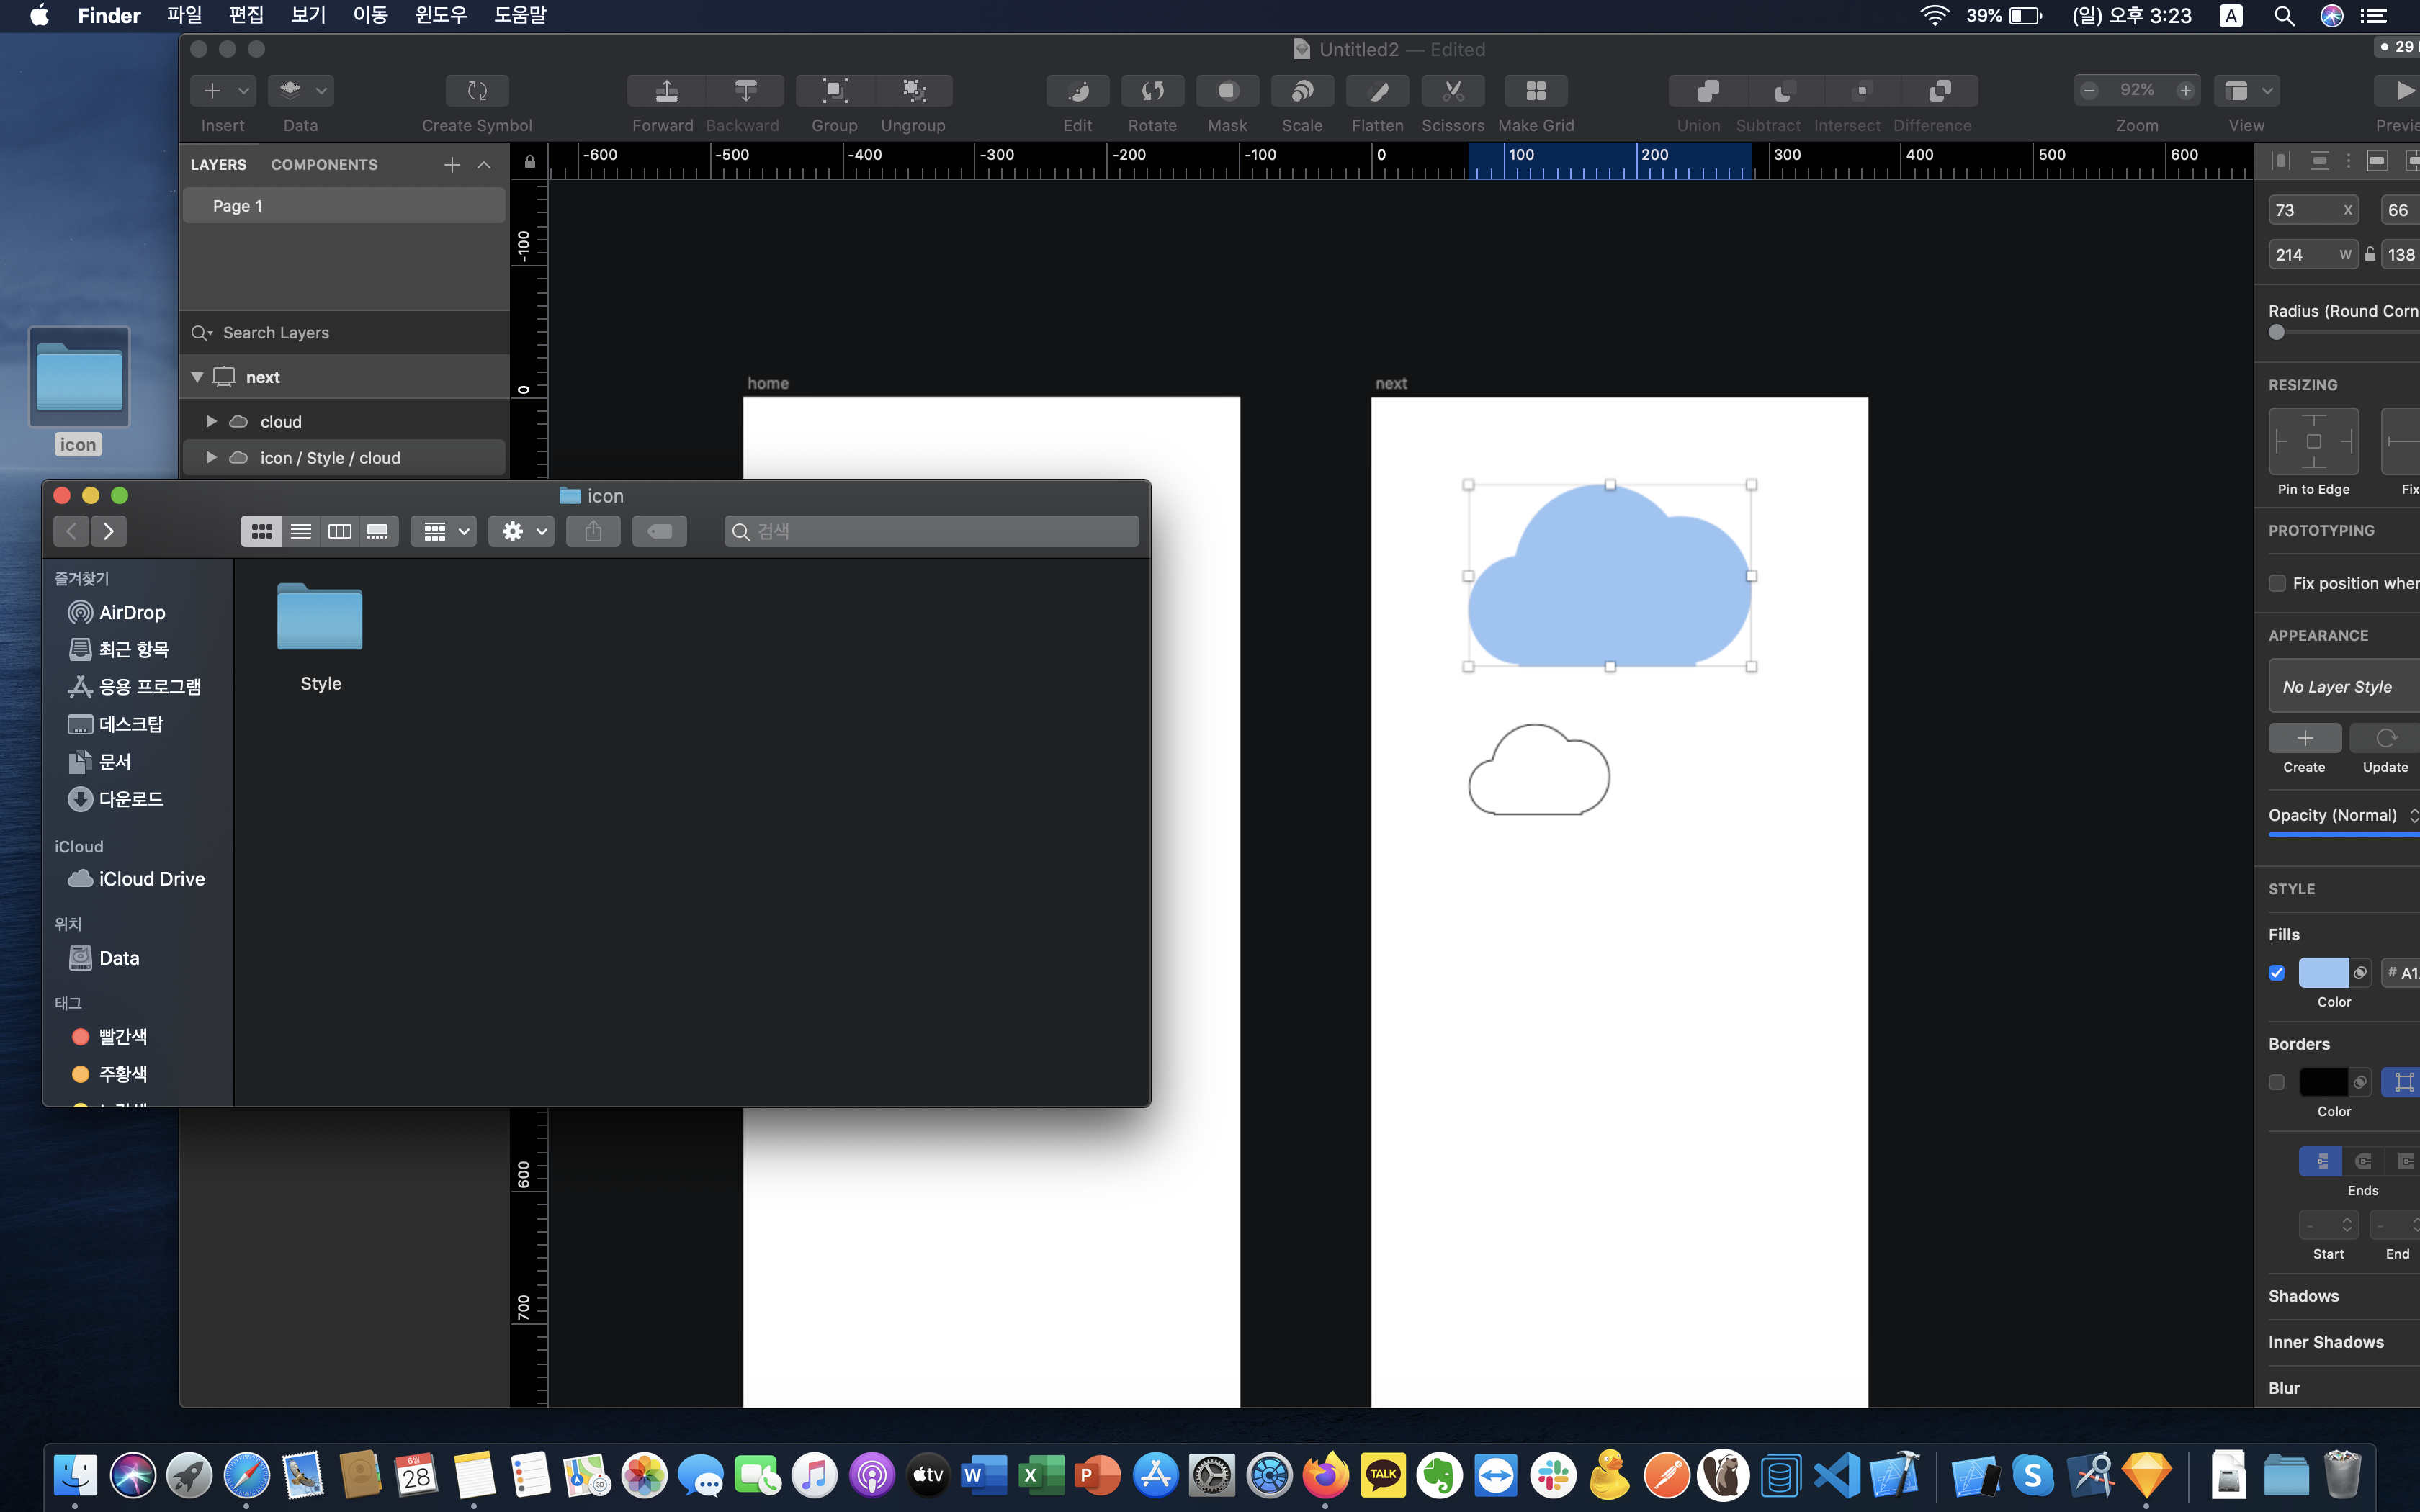Click the Finder share button
The image size is (2420, 1512).
pyautogui.click(x=593, y=531)
